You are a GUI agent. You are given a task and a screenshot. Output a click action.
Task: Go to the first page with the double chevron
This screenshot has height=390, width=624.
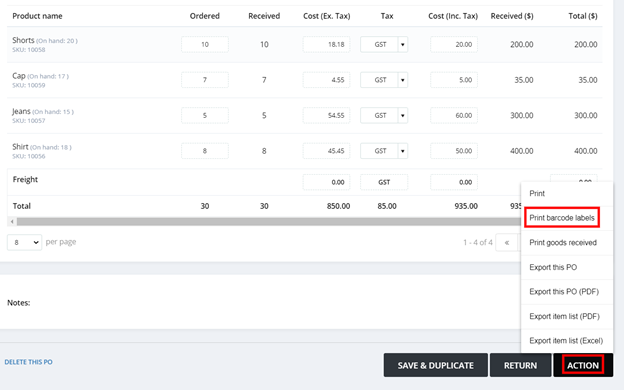tap(507, 242)
